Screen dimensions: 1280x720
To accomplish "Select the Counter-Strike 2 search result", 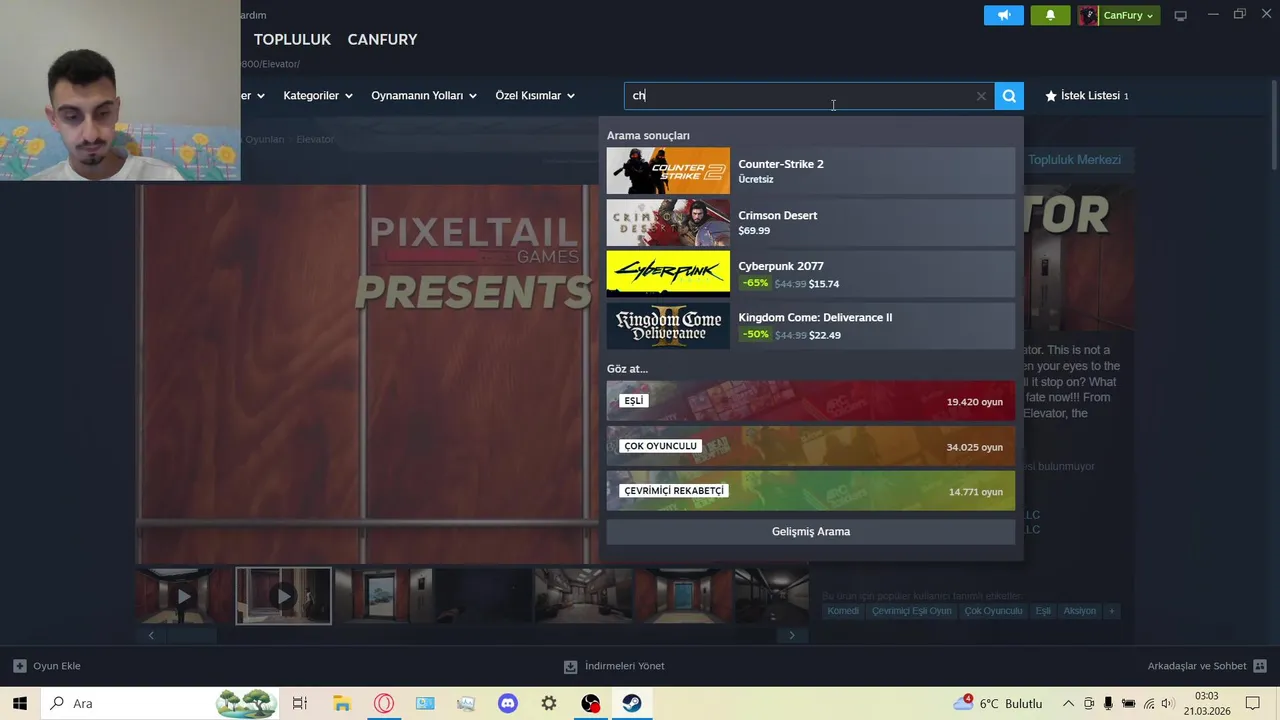I will click(811, 171).
